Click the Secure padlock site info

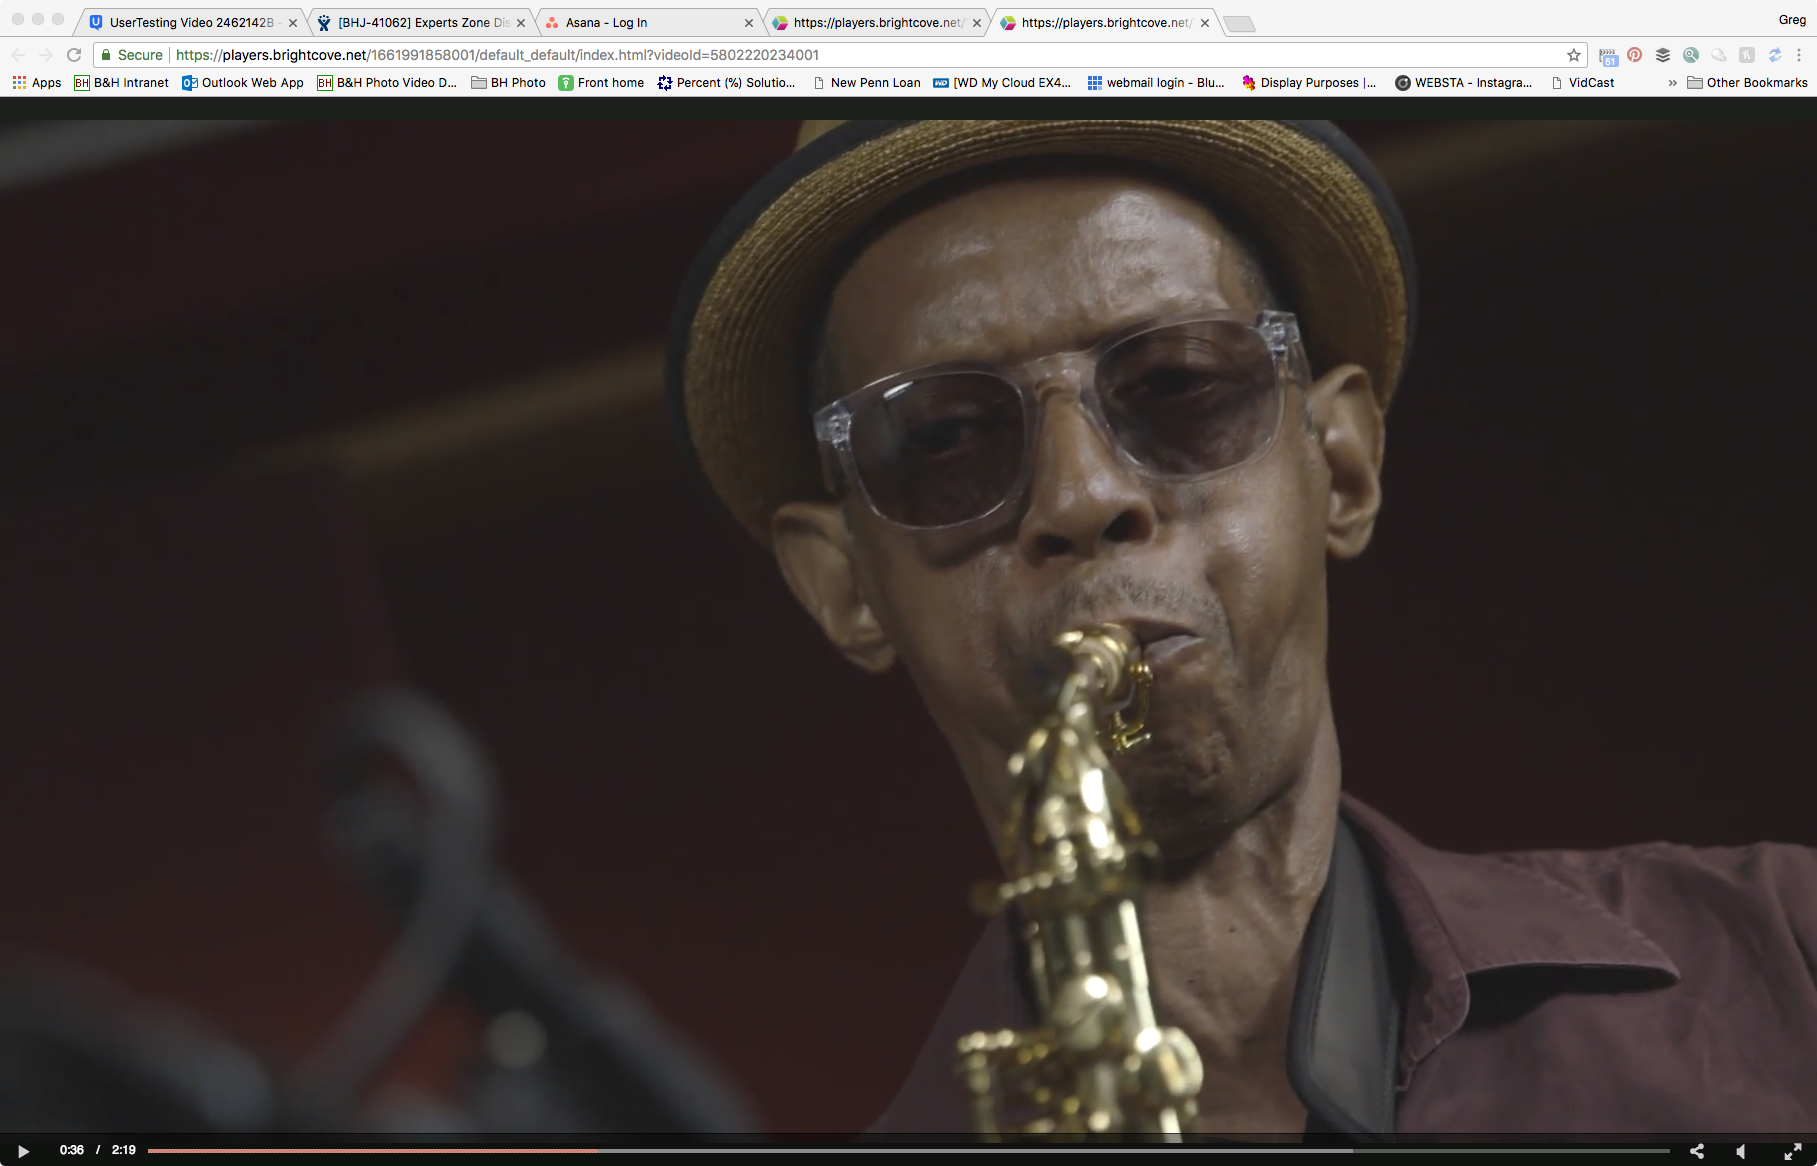click(x=131, y=55)
